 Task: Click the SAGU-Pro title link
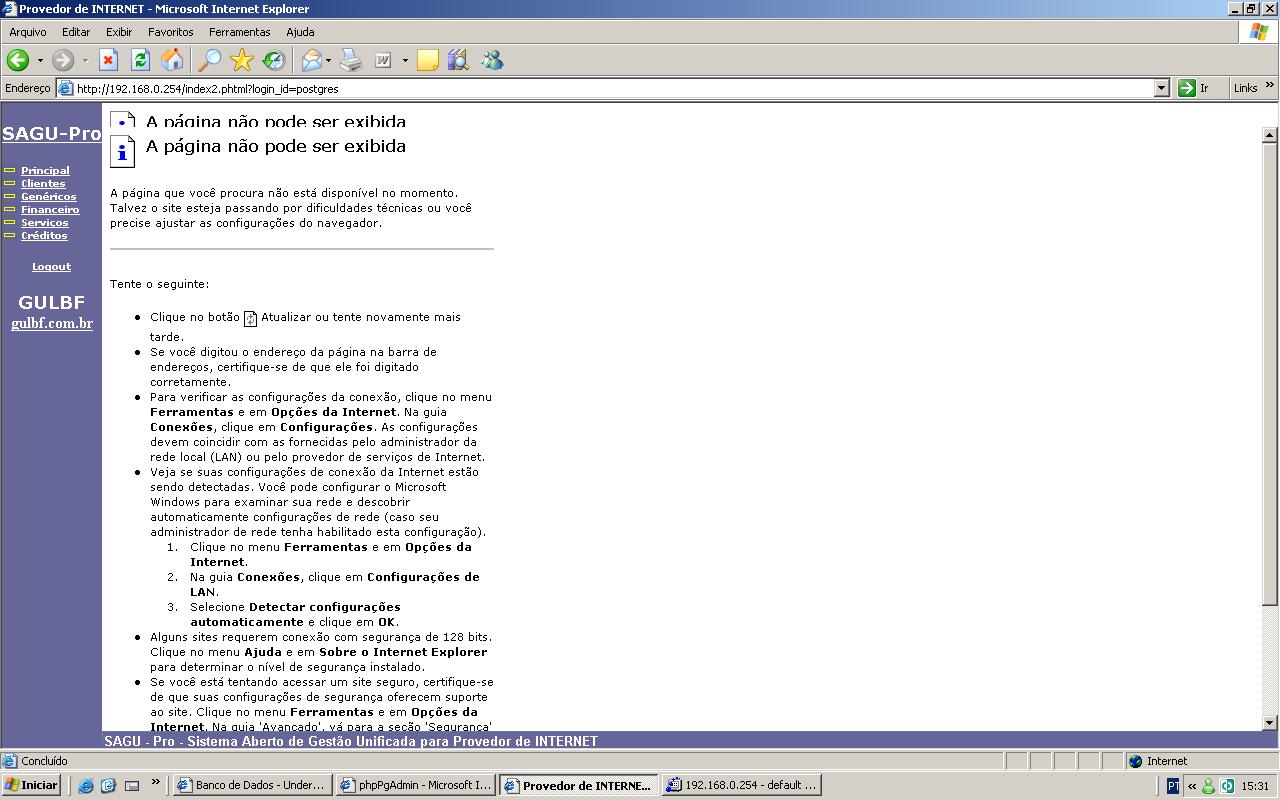pos(51,134)
